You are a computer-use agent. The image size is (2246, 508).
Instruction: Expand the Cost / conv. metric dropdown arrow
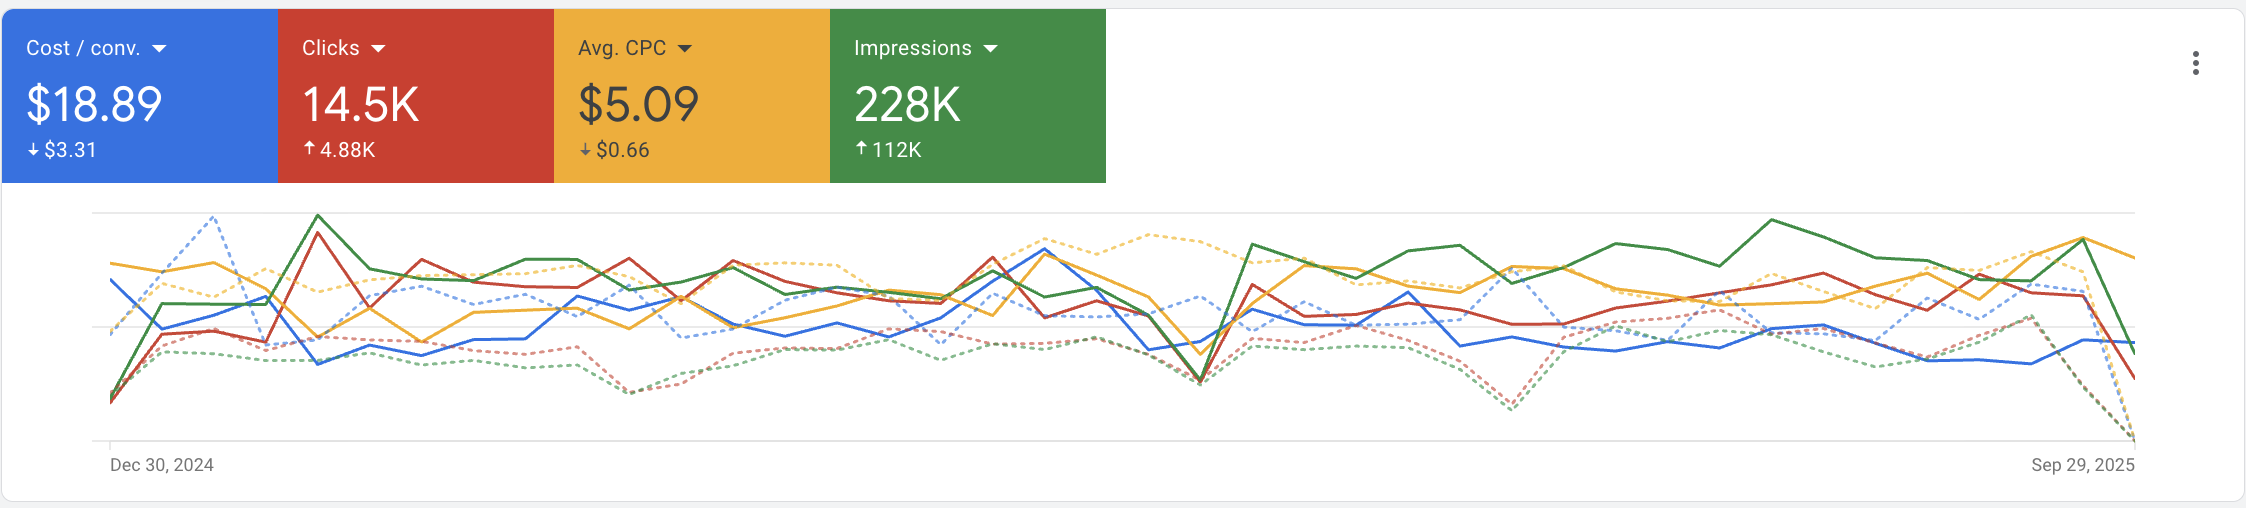[159, 49]
